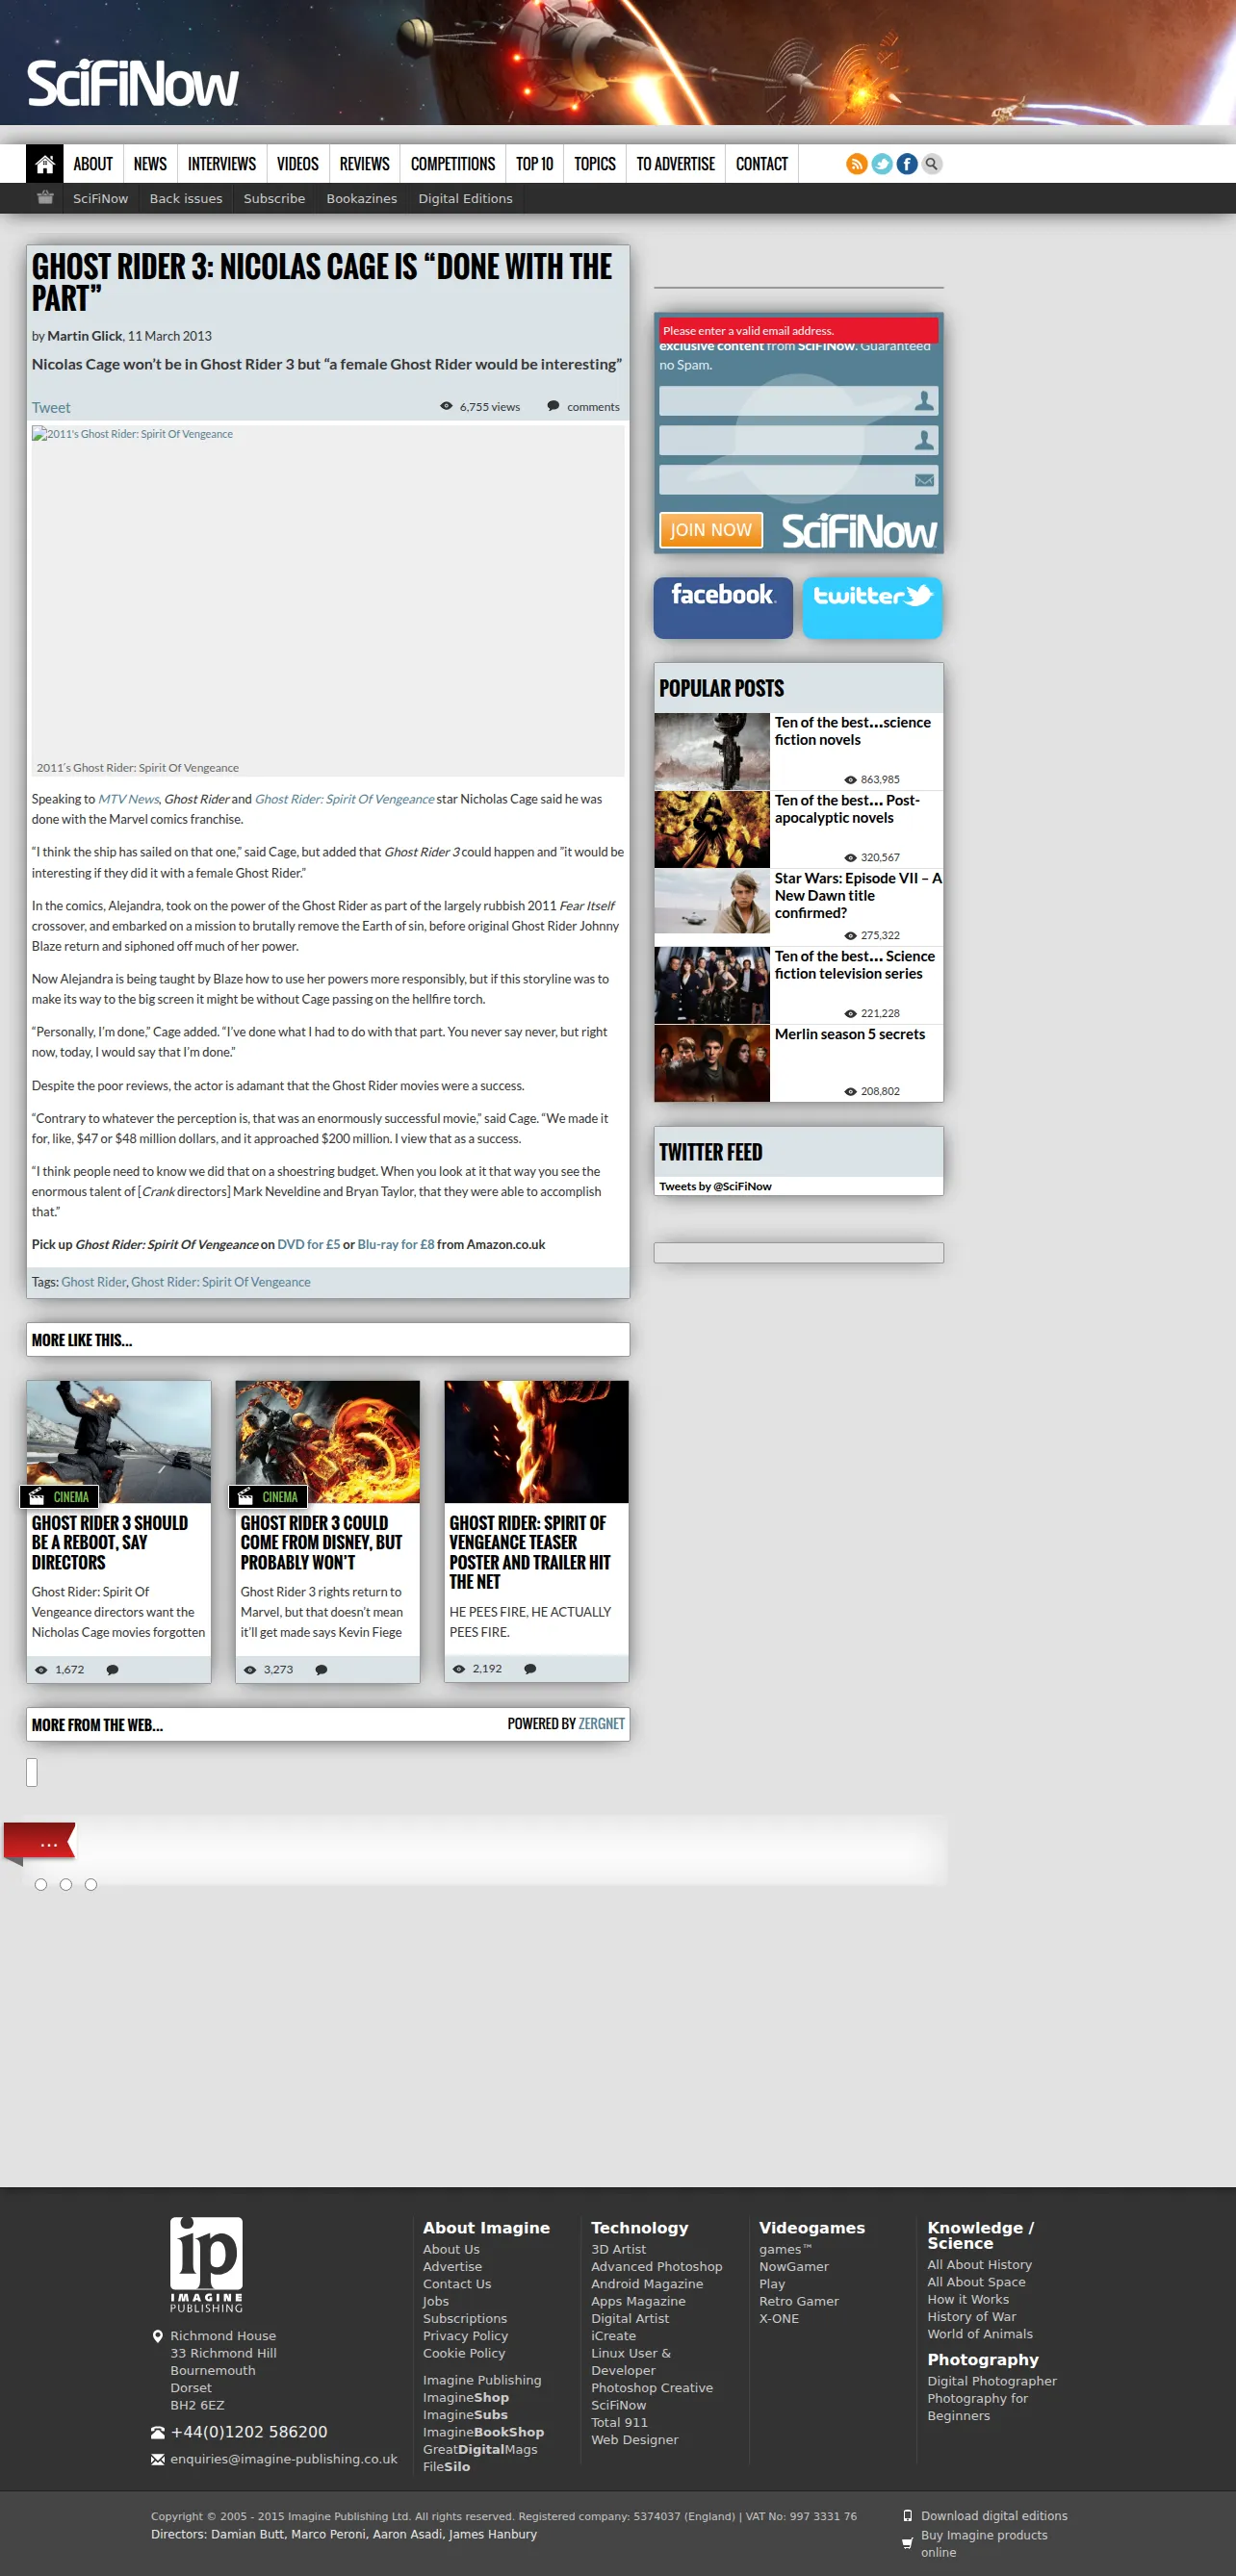Open the Competitions menu
This screenshot has width=1236, height=2576.
pyautogui.click(x=453, y=164)
